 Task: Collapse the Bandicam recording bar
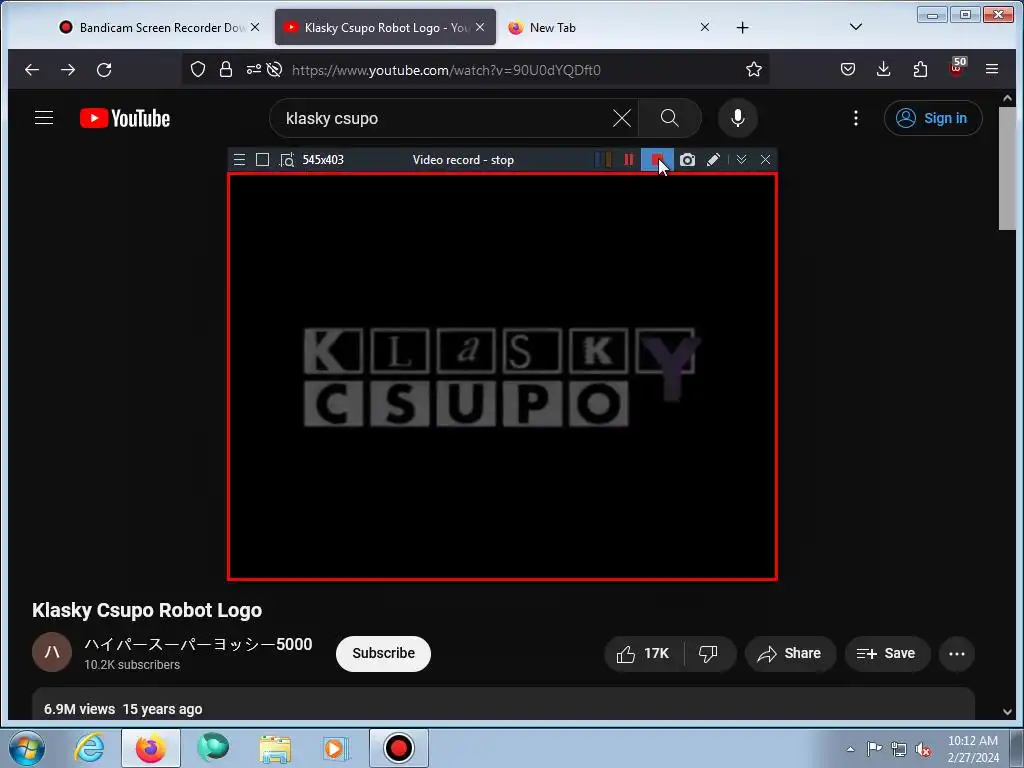click(741, 160)
